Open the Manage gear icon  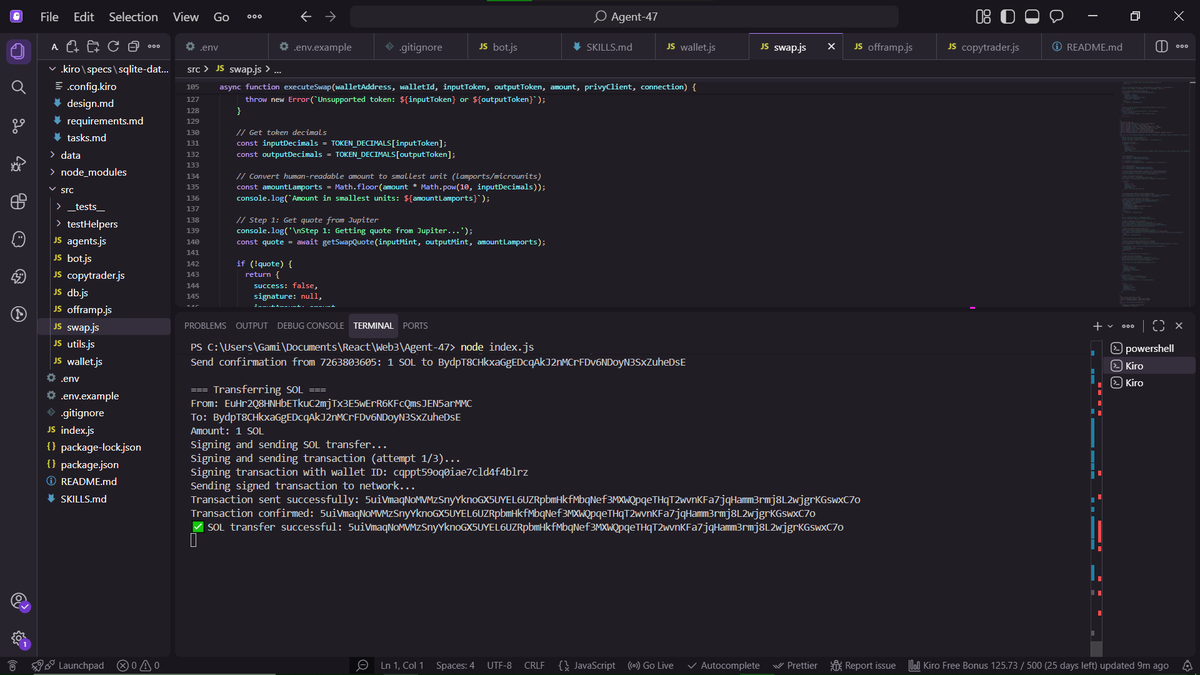[x=19, y=639]
